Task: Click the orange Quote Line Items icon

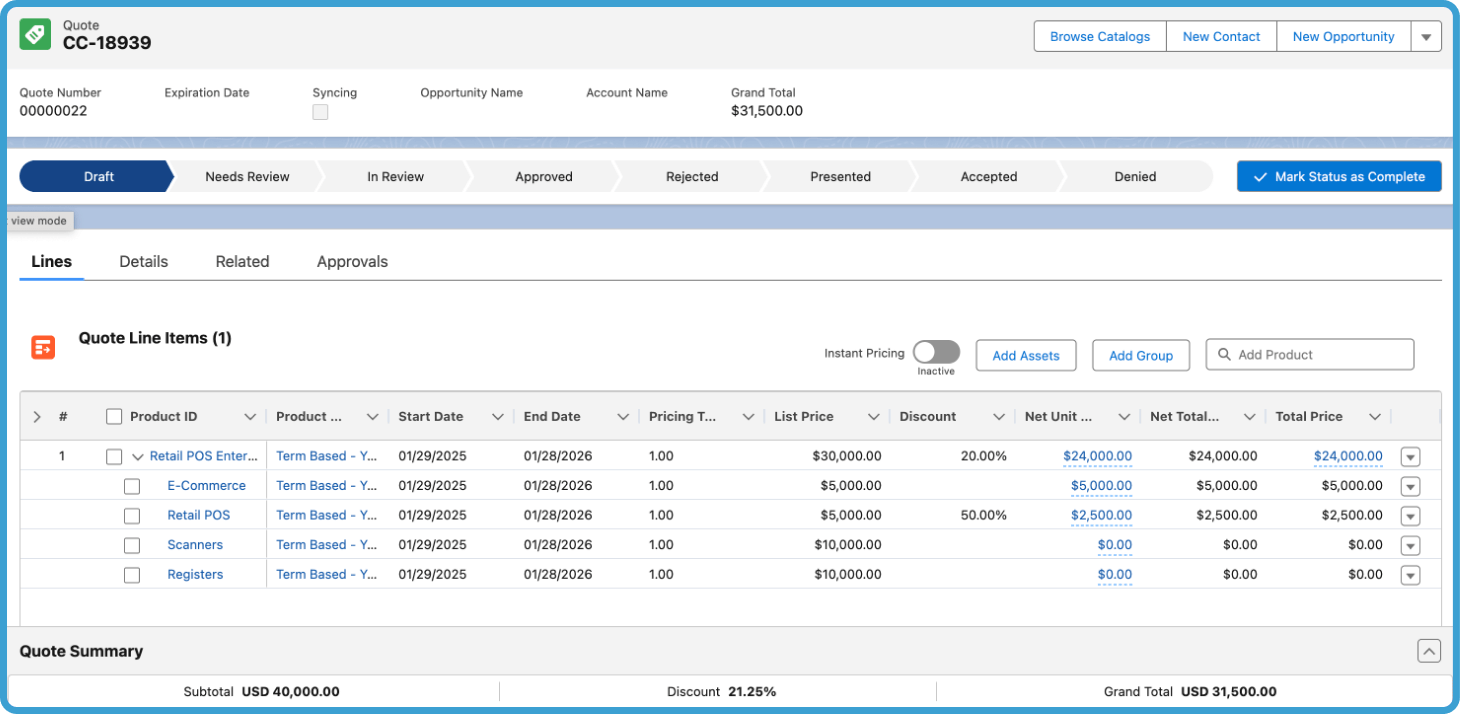Action: tap(43, 346)
